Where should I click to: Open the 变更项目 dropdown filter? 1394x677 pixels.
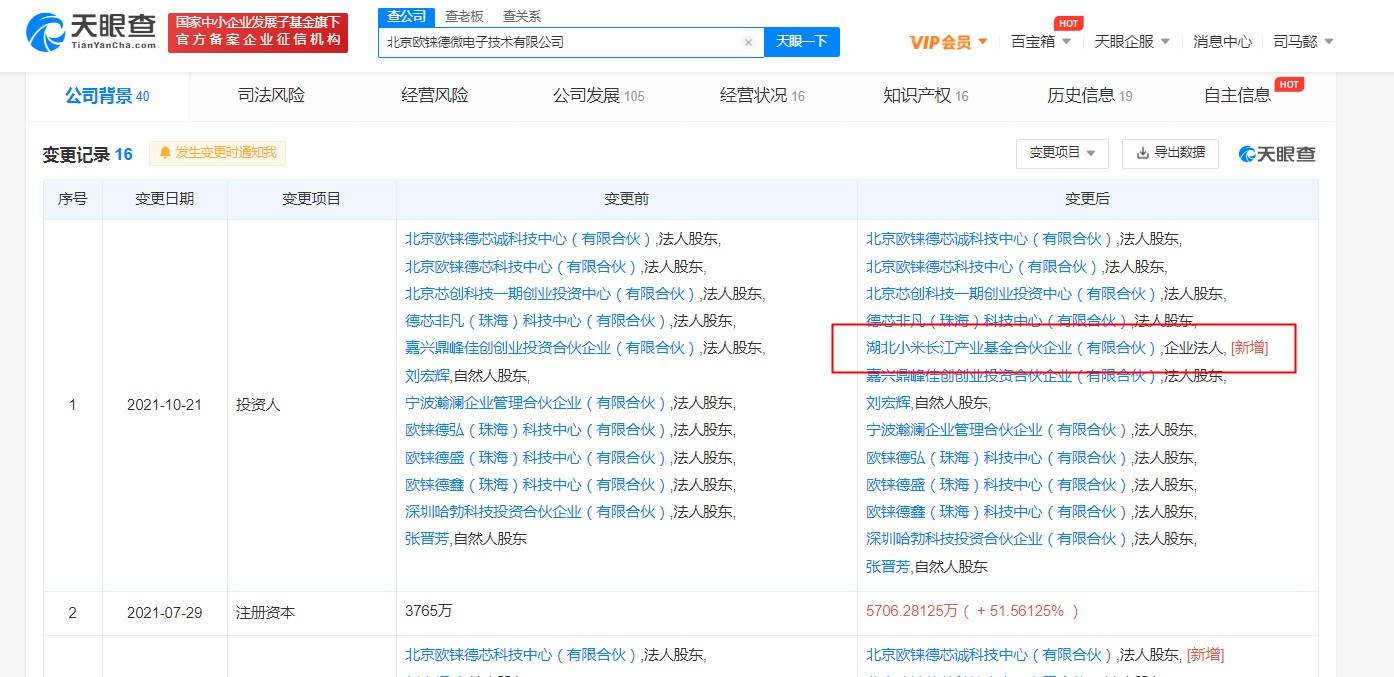[1062, 153]
